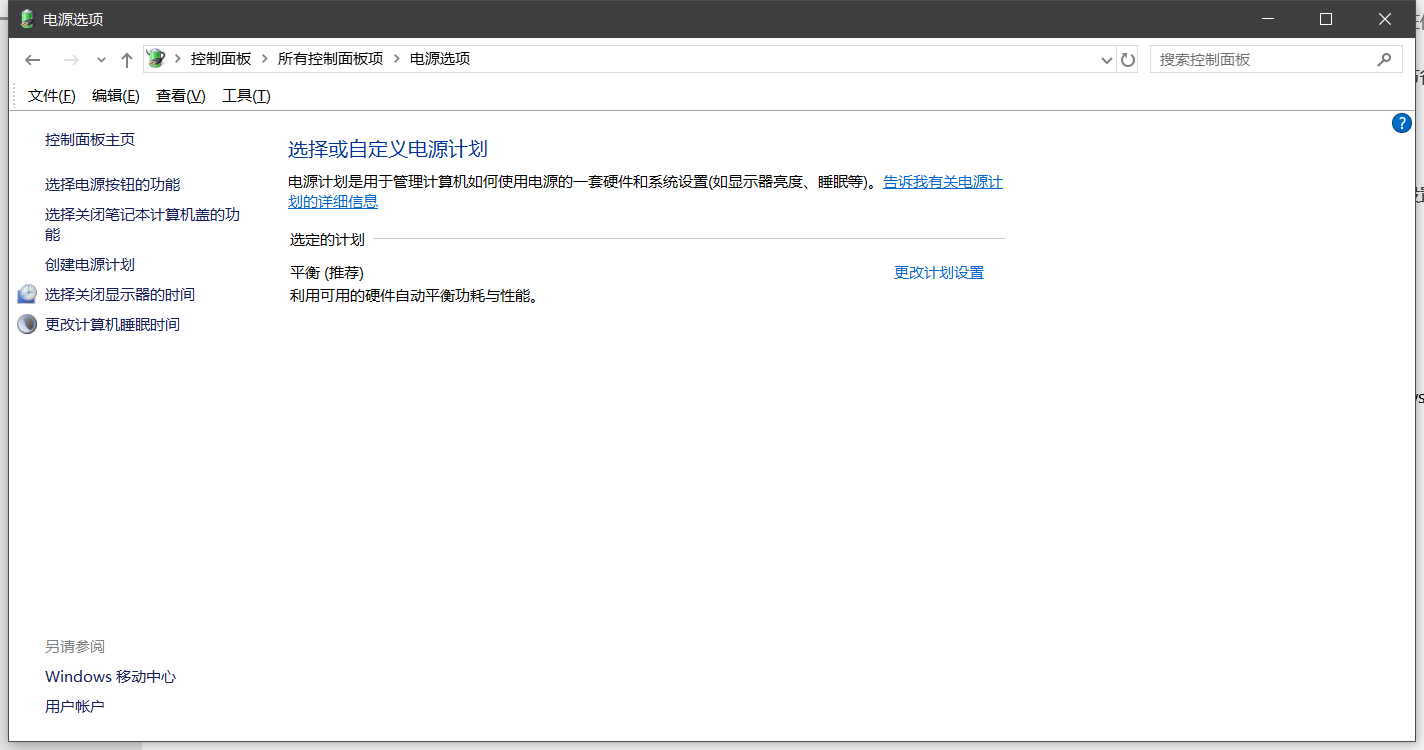Click the battery icon in the title bar
This screenshot has height=750, width=1424.
(x=27, y=19)
